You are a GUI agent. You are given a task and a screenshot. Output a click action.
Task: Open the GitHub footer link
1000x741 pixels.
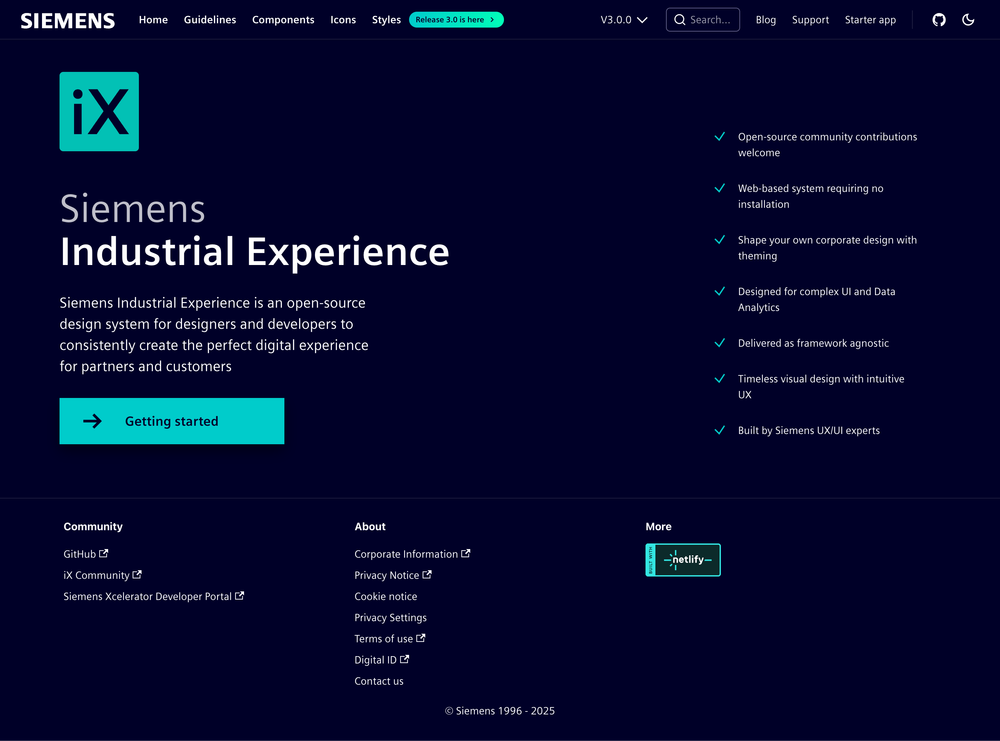click(85, 554)
